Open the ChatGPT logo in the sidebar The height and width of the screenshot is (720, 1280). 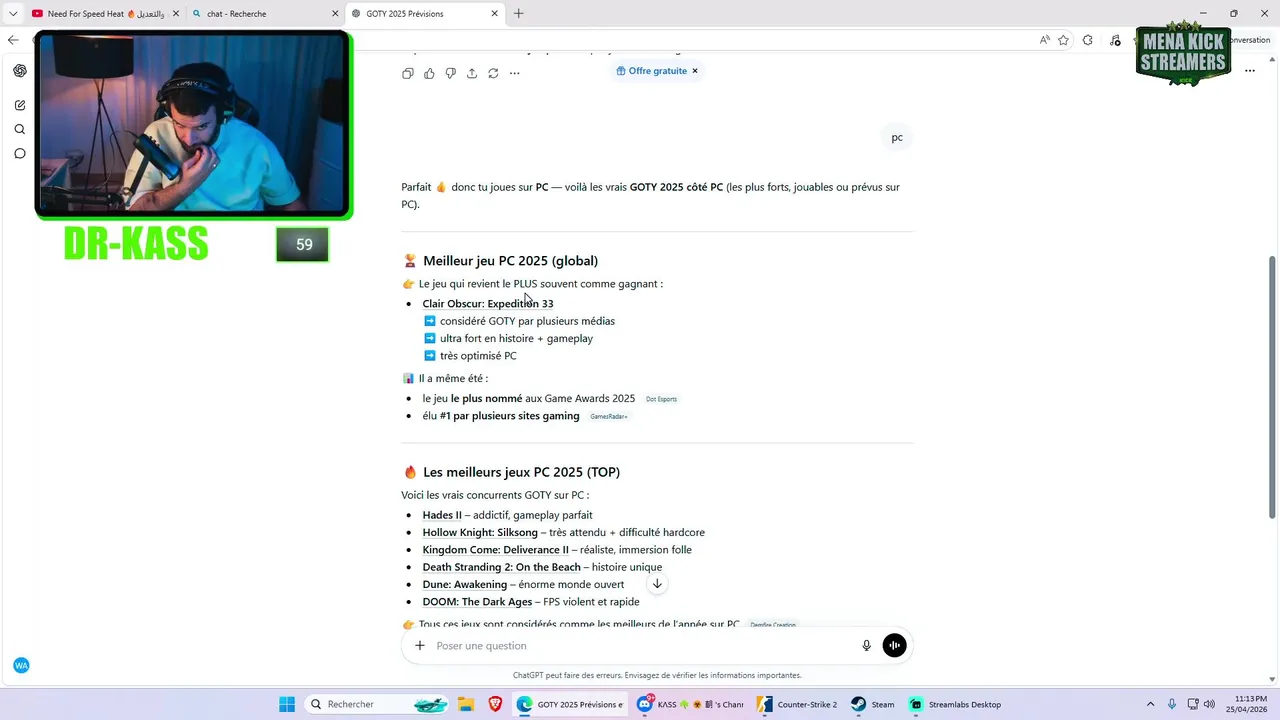[20, 71]
